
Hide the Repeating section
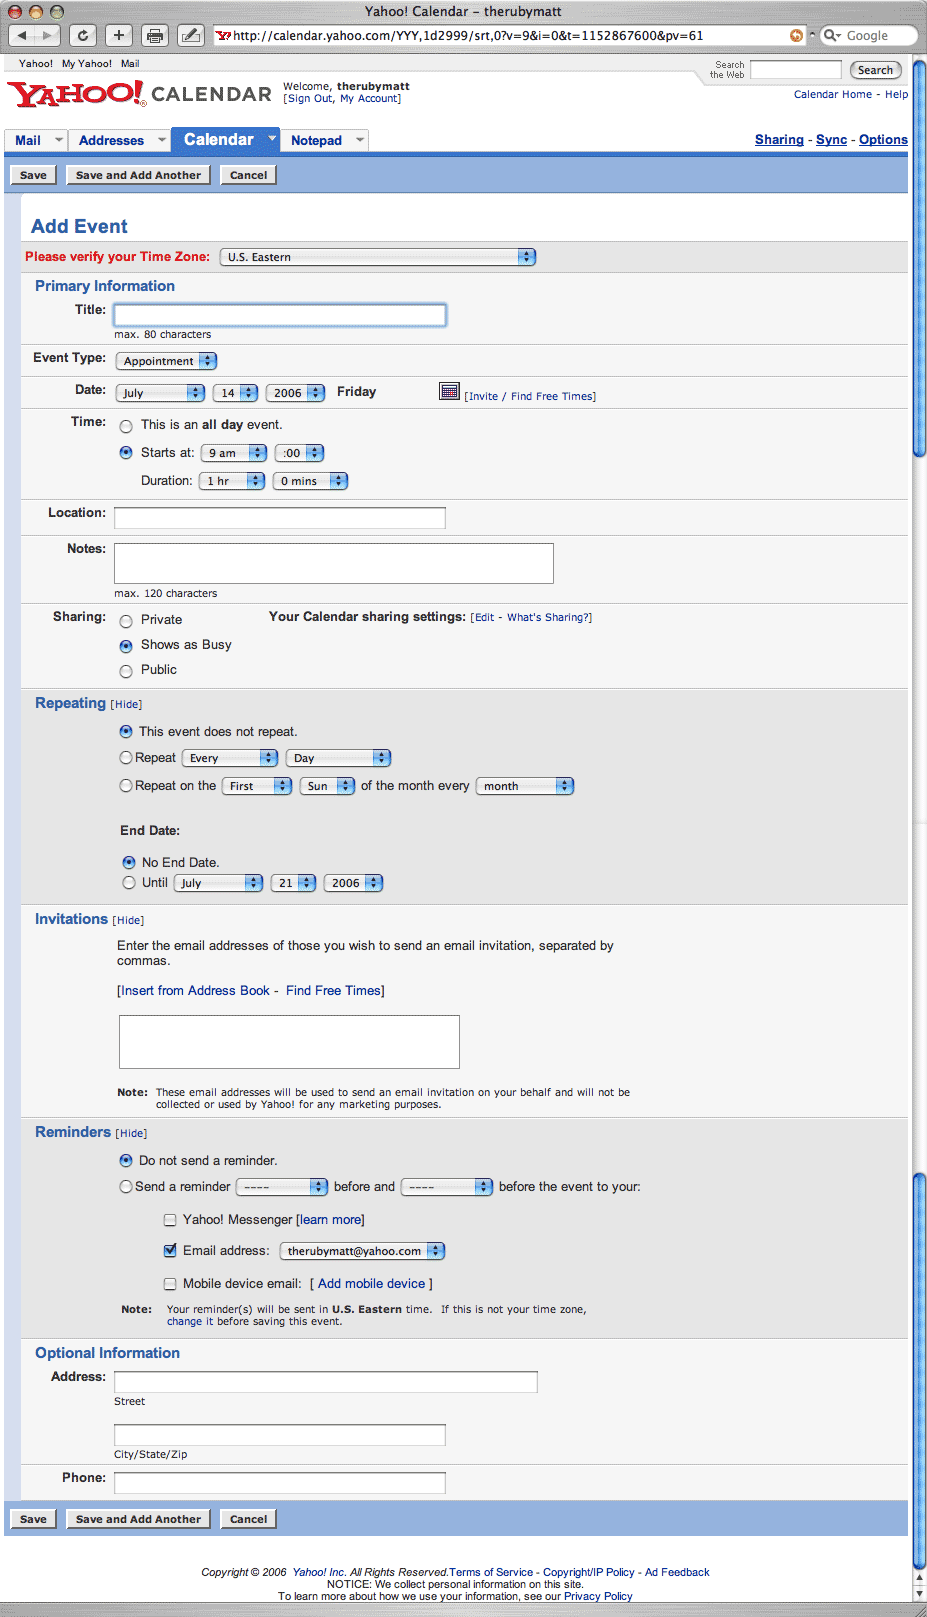click(x=126, y=705)
